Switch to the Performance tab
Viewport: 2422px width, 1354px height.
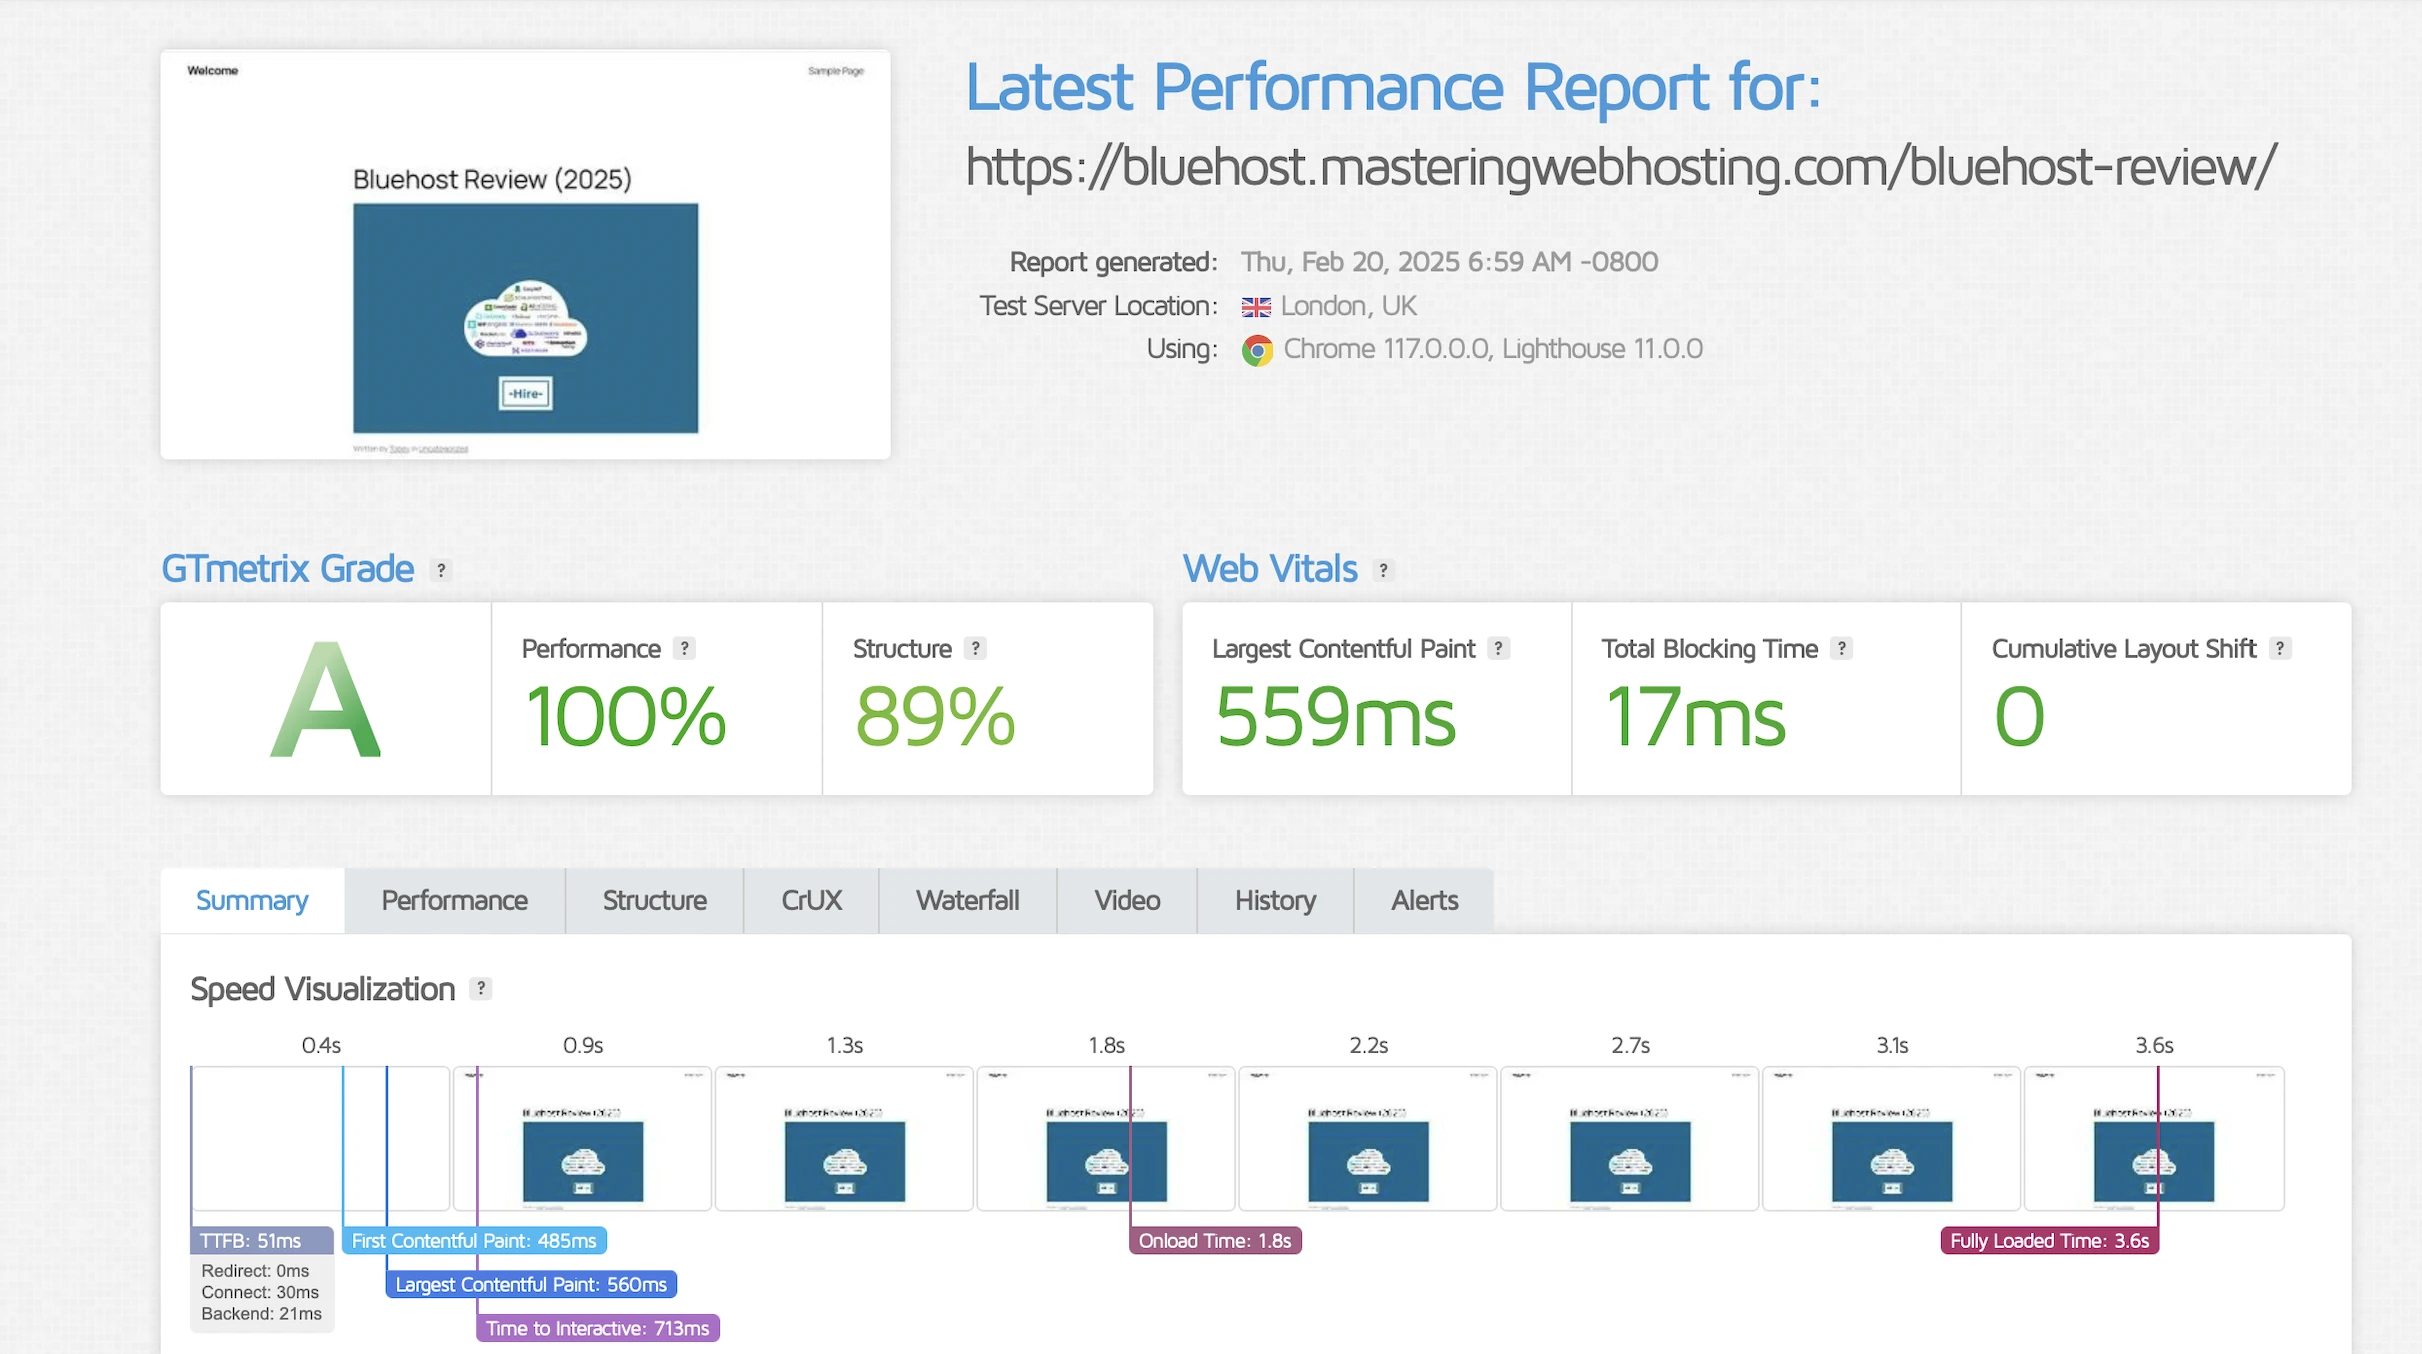tap(454, 900)
